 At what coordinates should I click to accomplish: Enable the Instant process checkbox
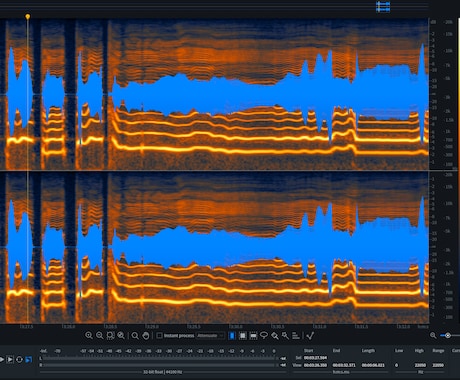point(159,336)
